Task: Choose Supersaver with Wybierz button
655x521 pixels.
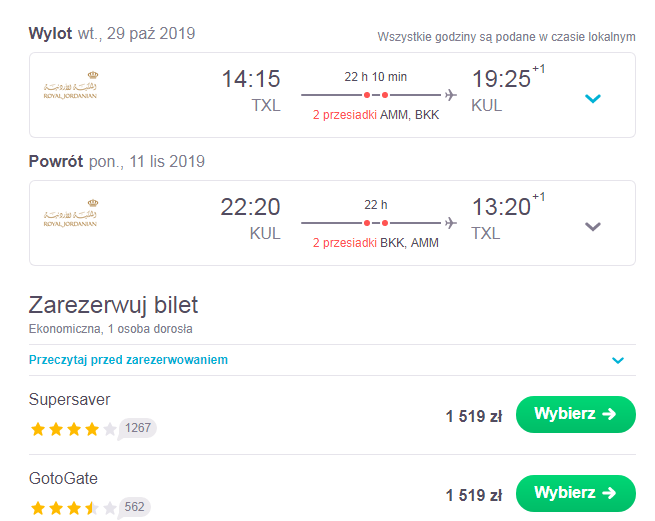Action: point(576,414)
